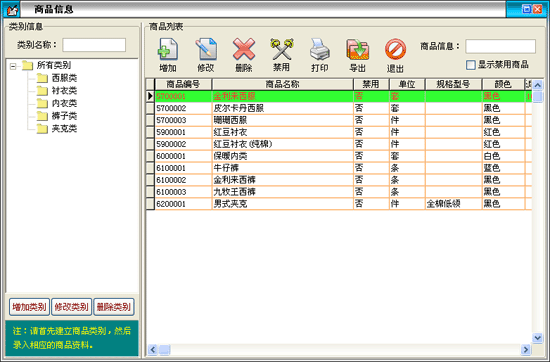Select row 牛仔裤
Image resolution: width=550 pixels, height=362 pixels.
[339, 168]
